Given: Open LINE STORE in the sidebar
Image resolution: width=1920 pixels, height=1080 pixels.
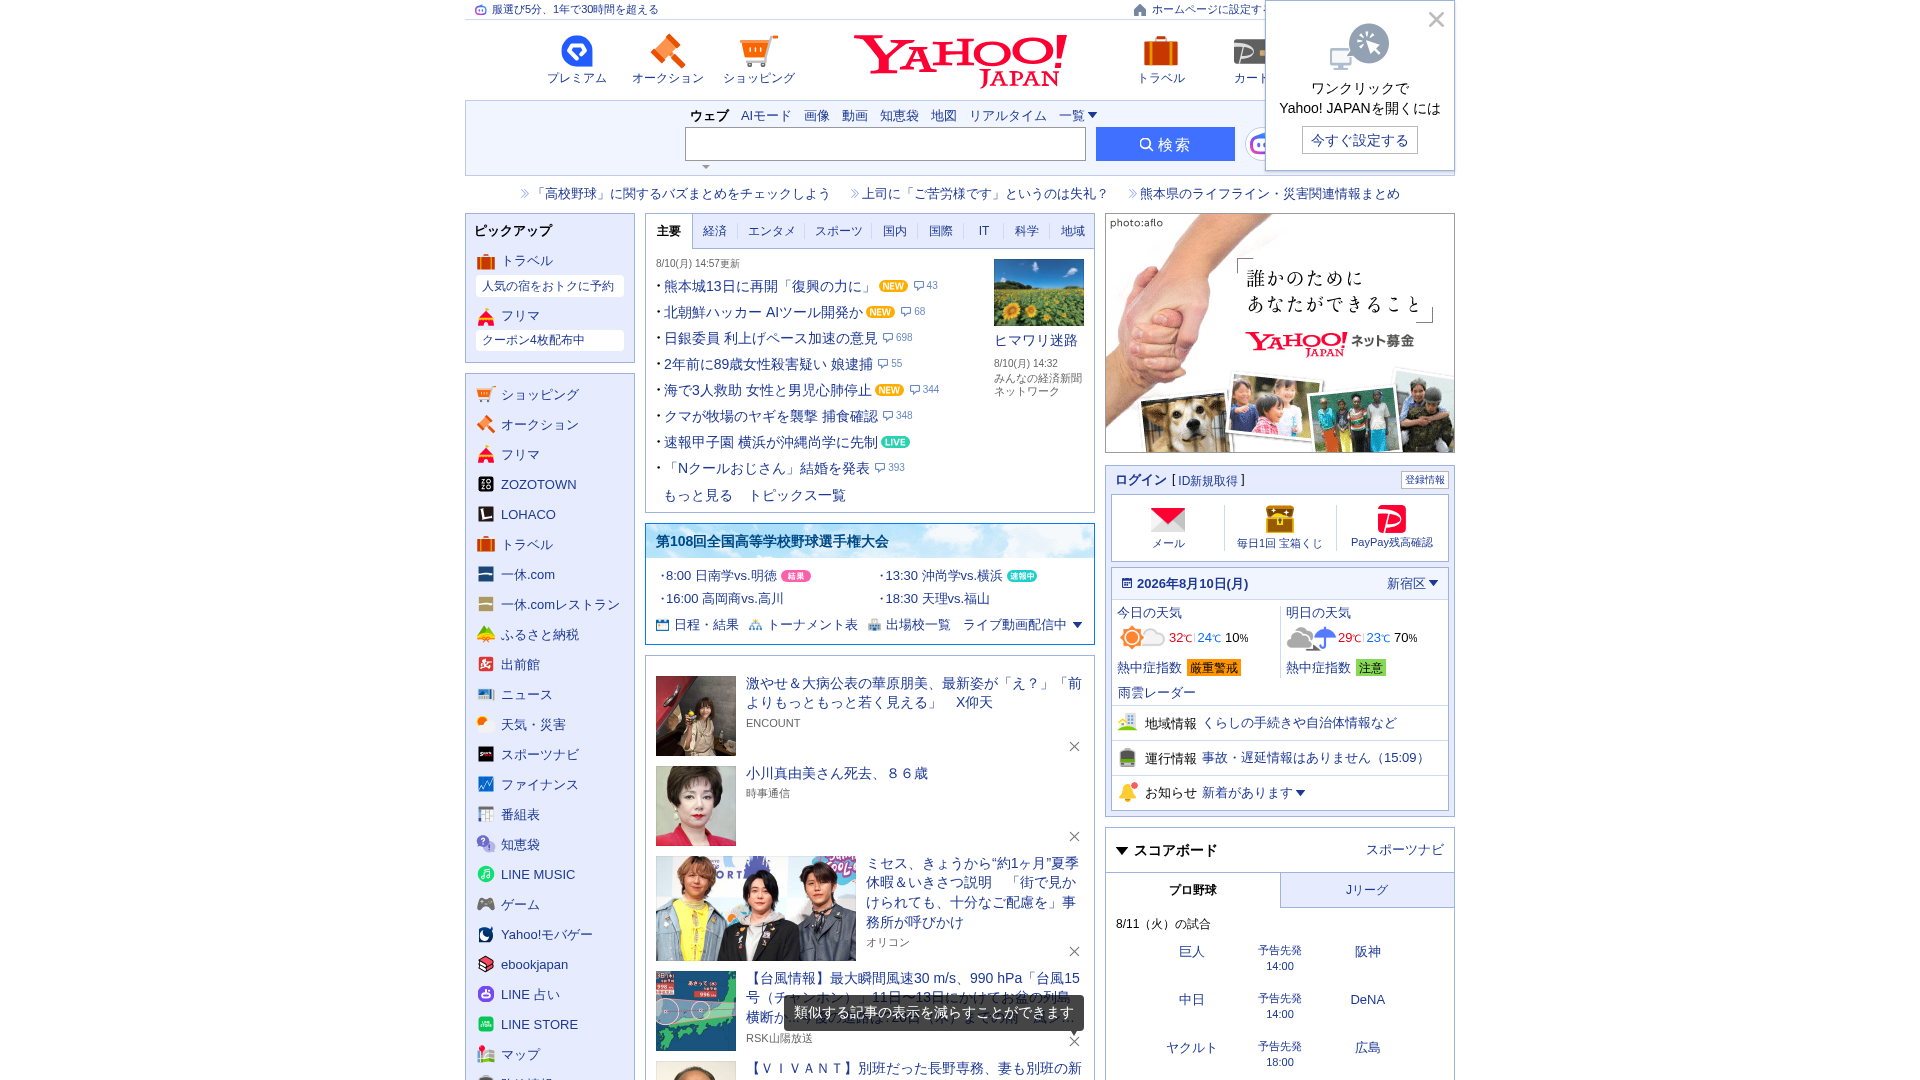Looking at the screenshot, I should tap(539, 1024).
